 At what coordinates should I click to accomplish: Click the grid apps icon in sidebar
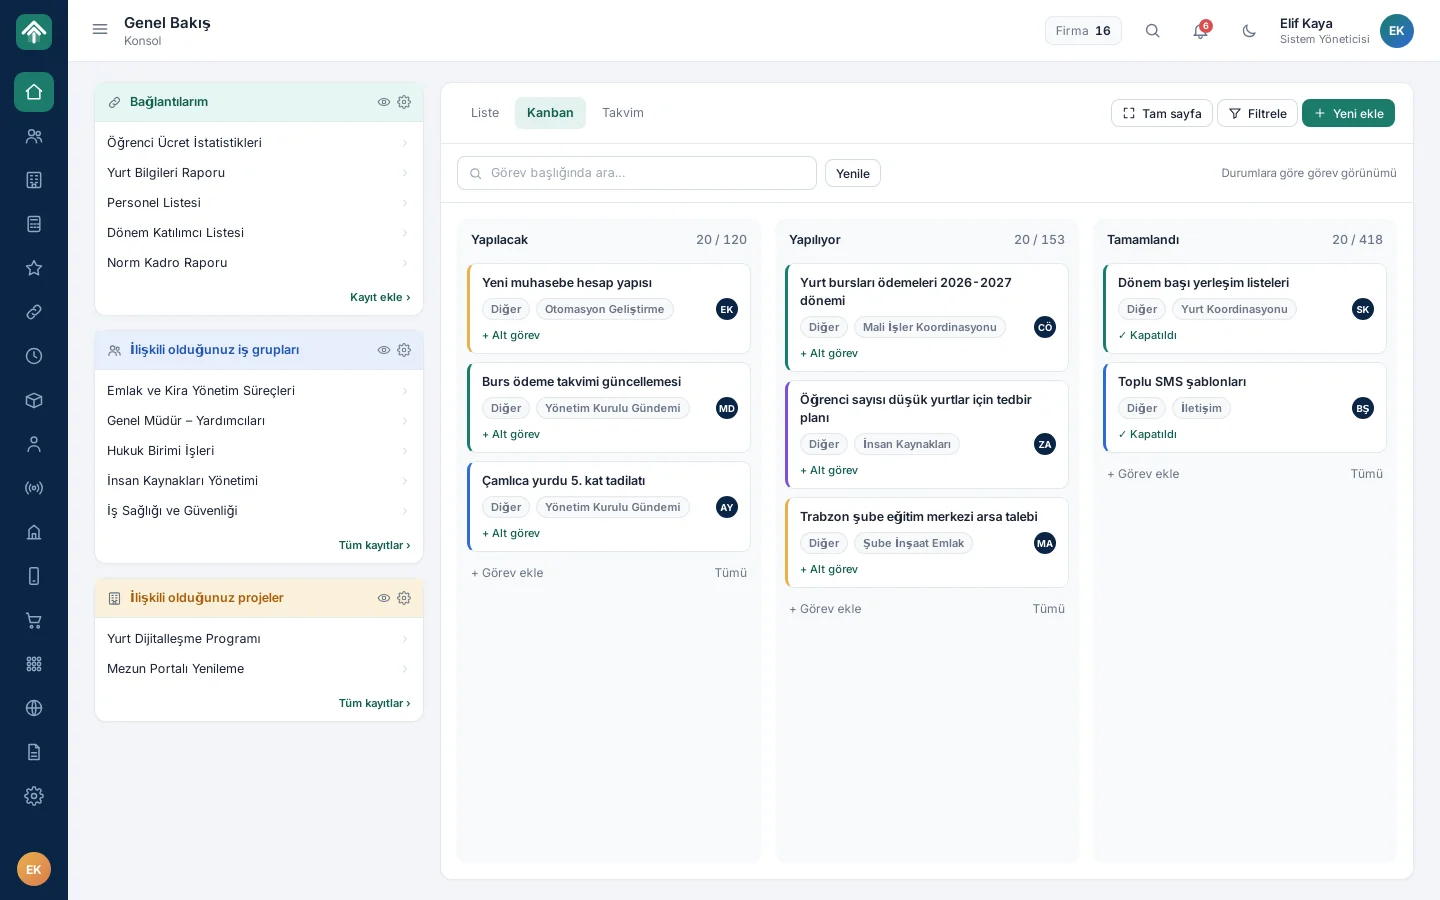tap(34, 664)
